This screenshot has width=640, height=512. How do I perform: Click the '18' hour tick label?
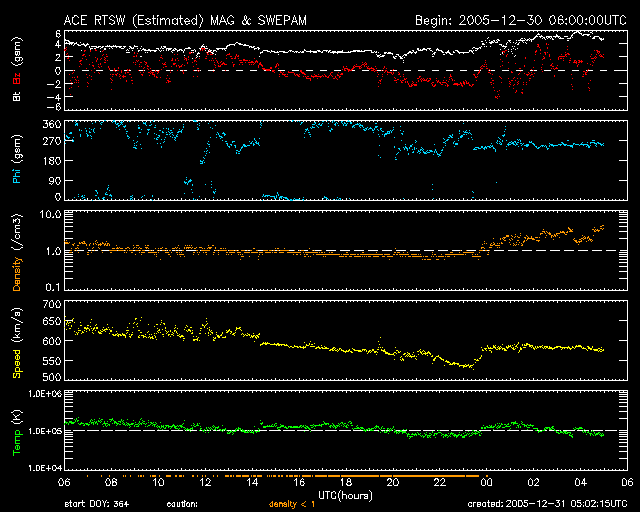tap(346, 483)
